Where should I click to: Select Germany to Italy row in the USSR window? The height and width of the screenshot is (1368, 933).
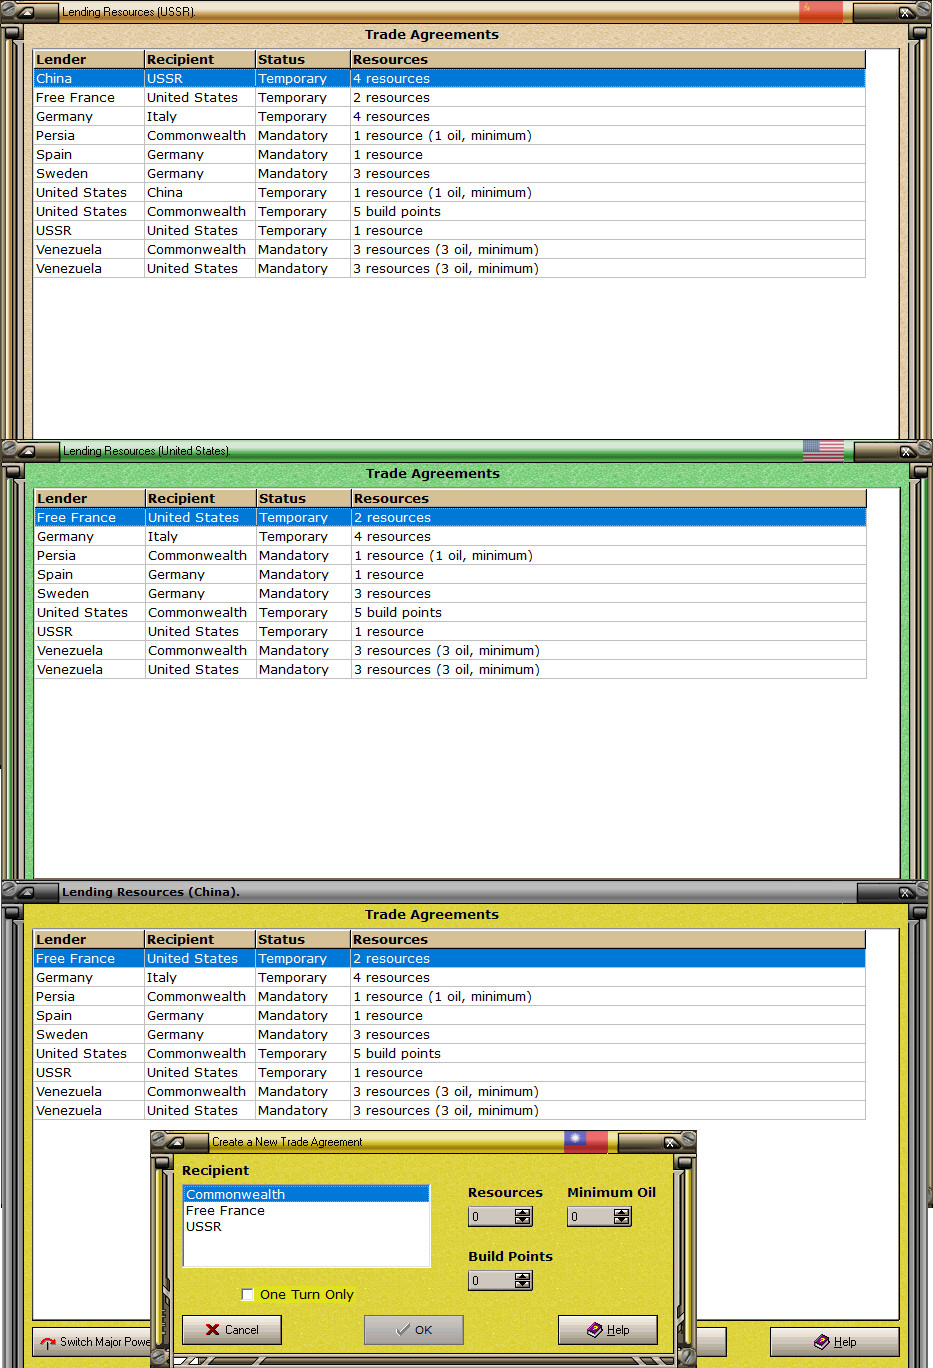pos(449,116)
